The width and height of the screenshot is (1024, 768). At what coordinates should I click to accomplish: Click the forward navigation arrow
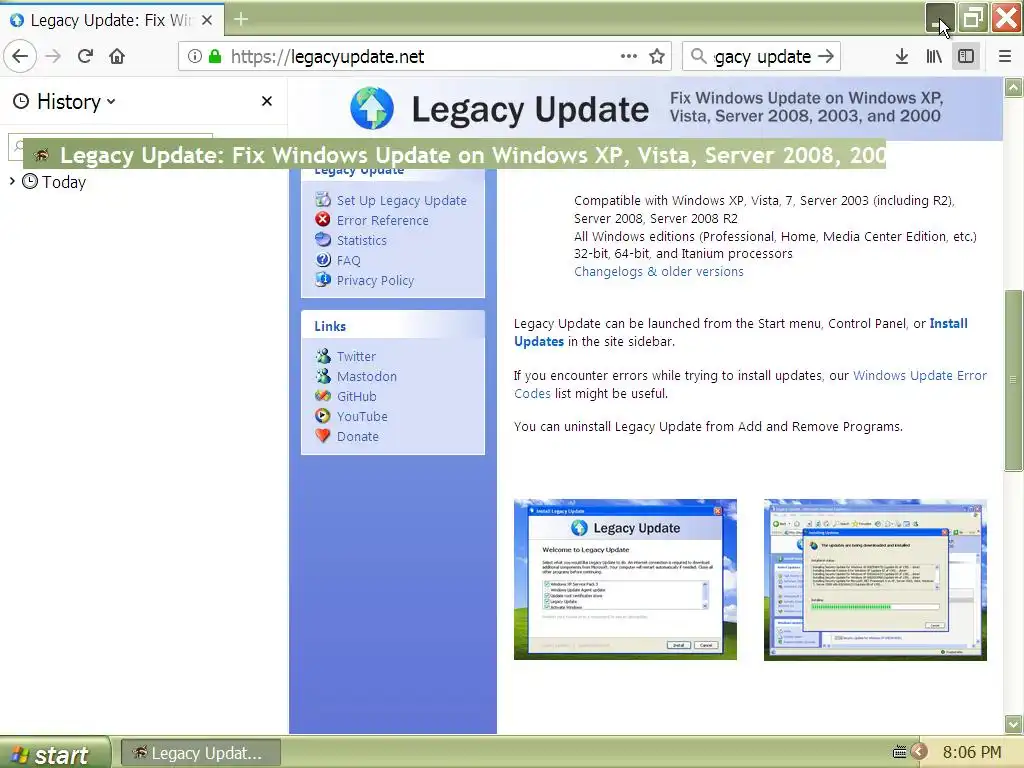pyautogui.click(x=53, y=56)
